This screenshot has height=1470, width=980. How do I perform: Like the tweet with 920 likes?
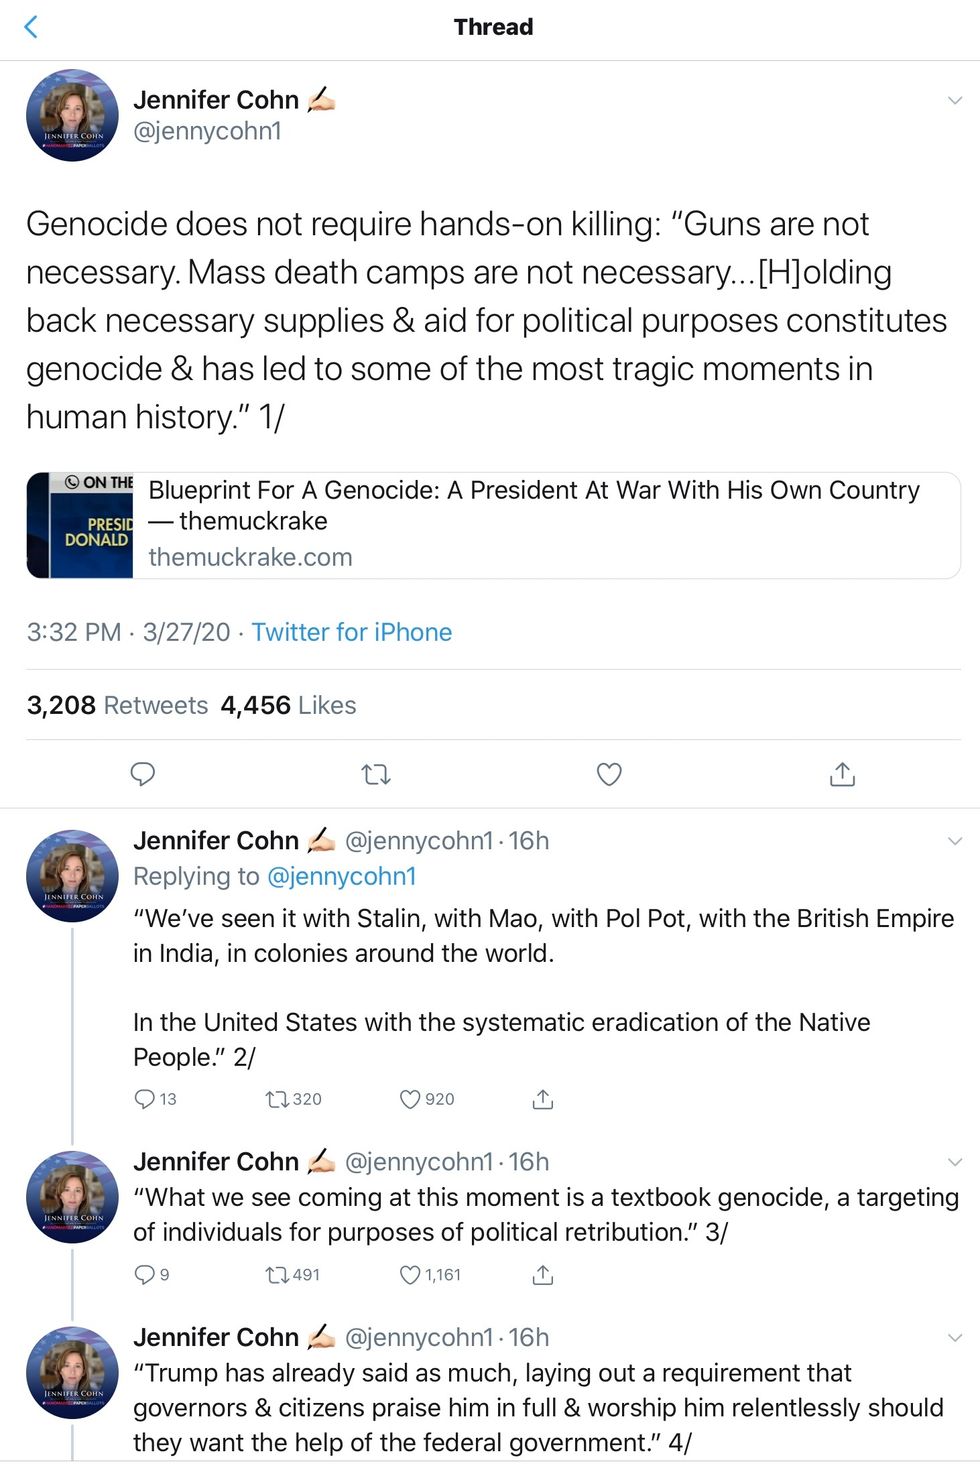pyautogui.click(x=410, y=1099)
